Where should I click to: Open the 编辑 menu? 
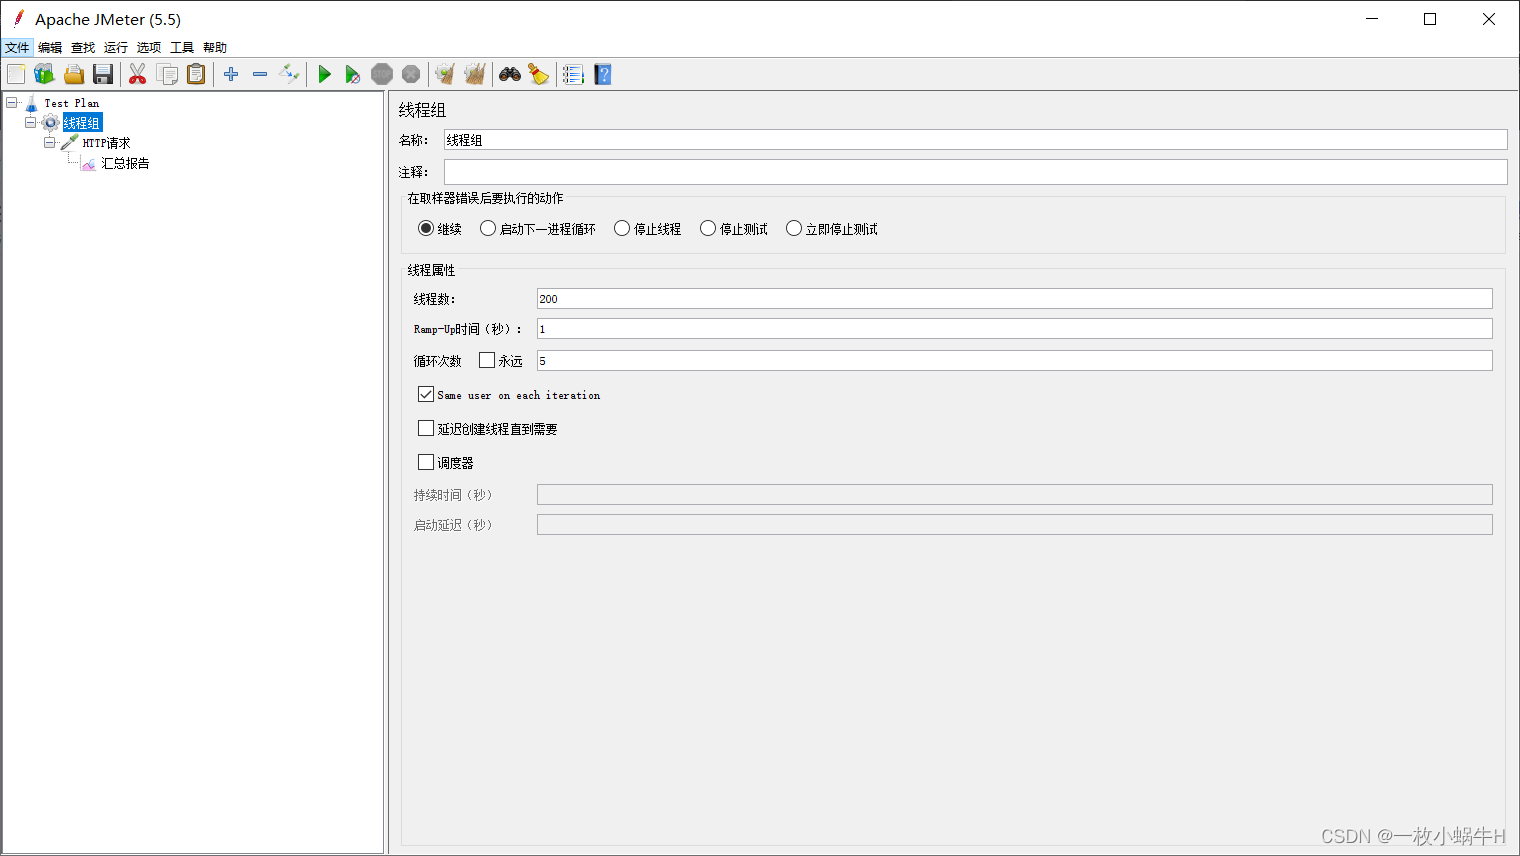[x=50, y=47]
